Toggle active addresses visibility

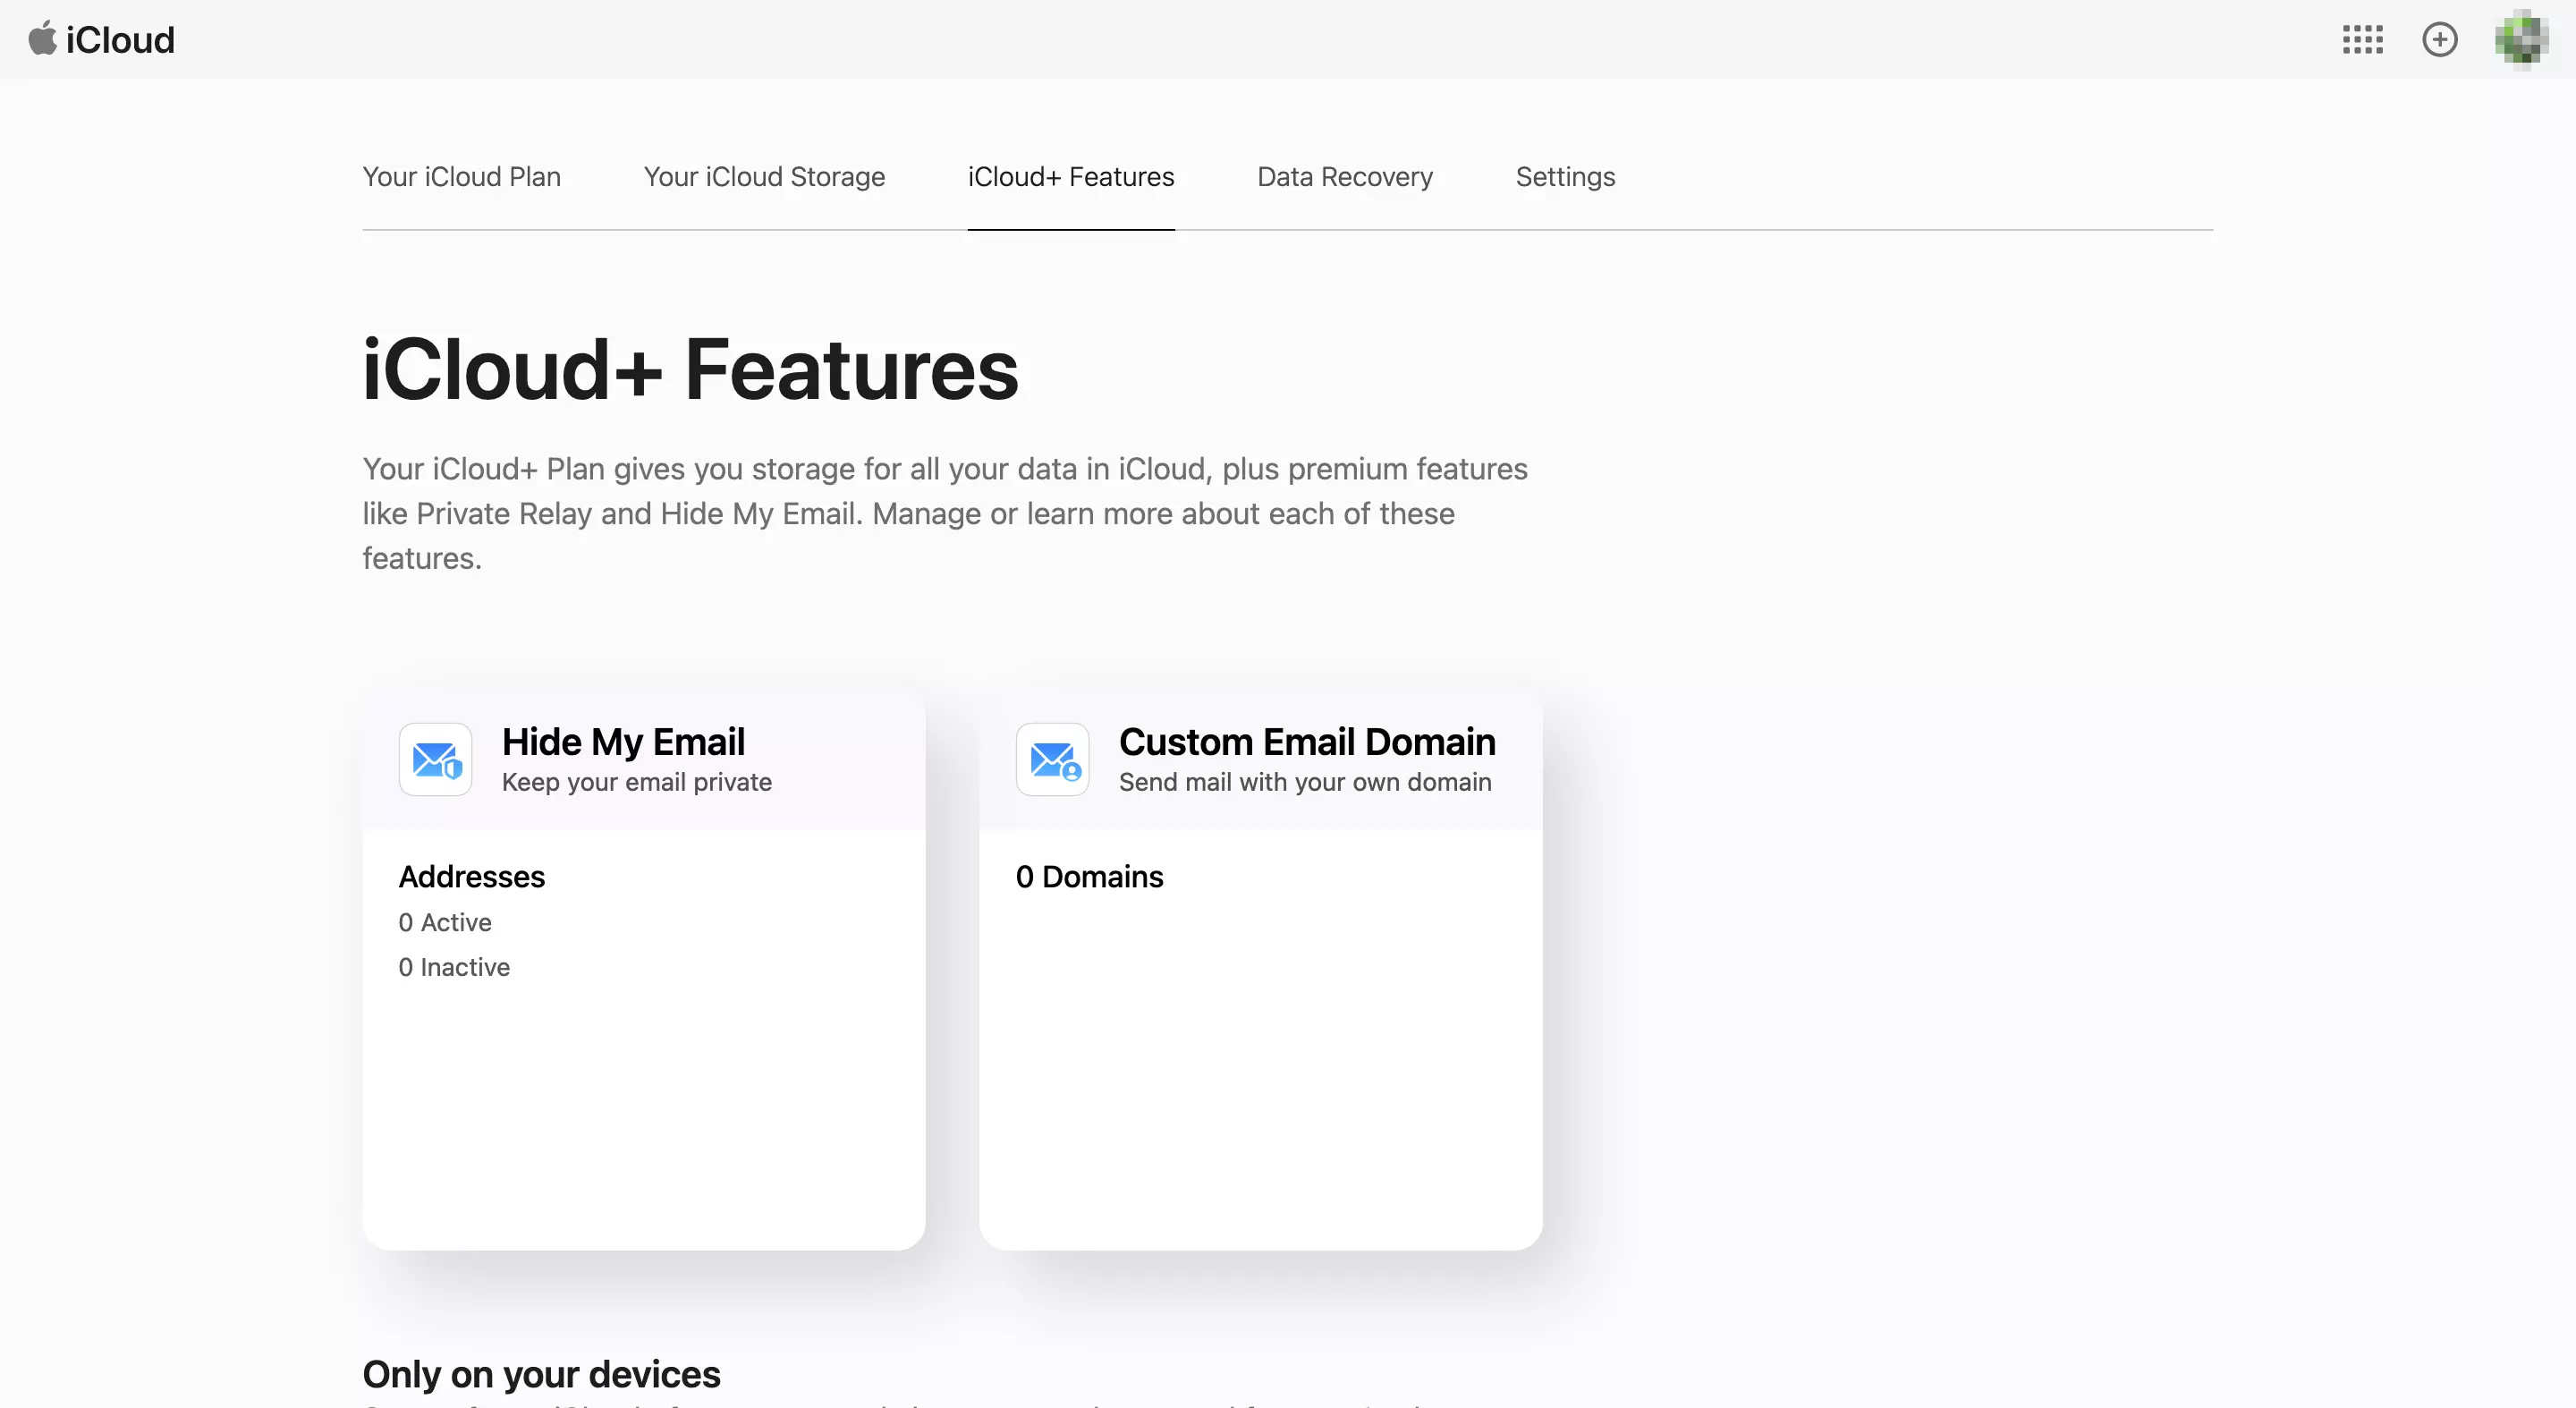coord(444,922)
